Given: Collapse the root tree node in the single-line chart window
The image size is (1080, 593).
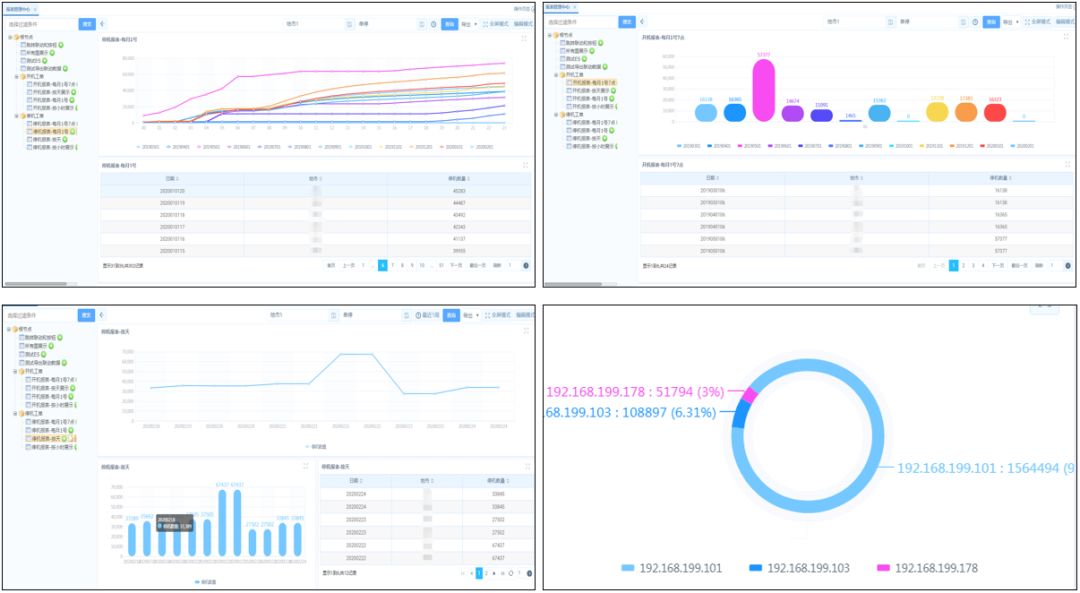Looking at the screenshot, I should point(10,329).
